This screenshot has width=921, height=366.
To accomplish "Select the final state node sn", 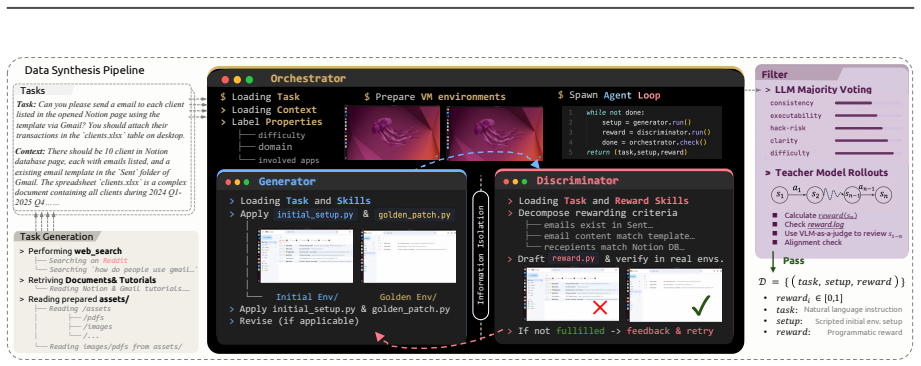I will [883, 194].
